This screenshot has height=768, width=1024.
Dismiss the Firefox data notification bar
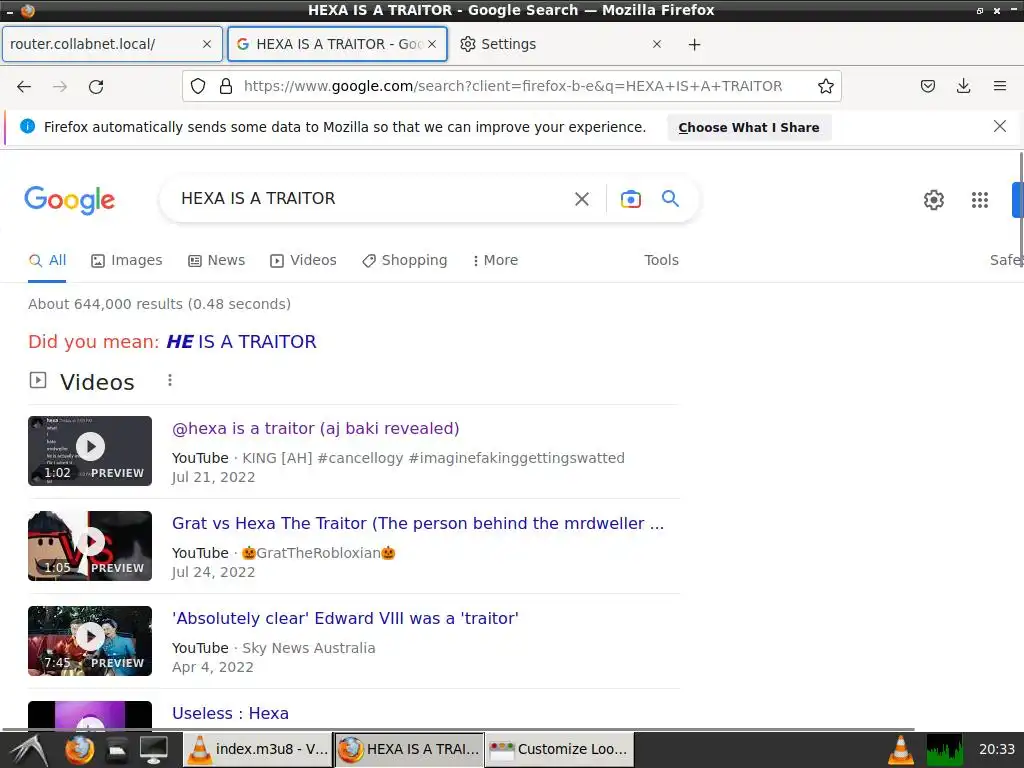[x=999, y=126]
